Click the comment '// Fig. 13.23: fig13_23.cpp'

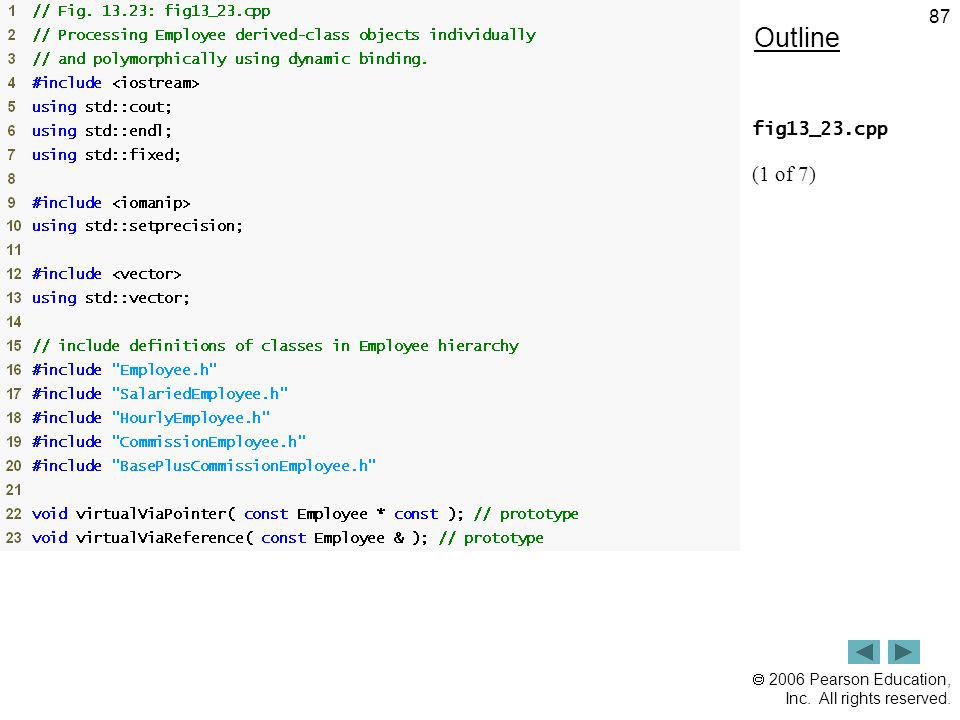pos(151,11)
